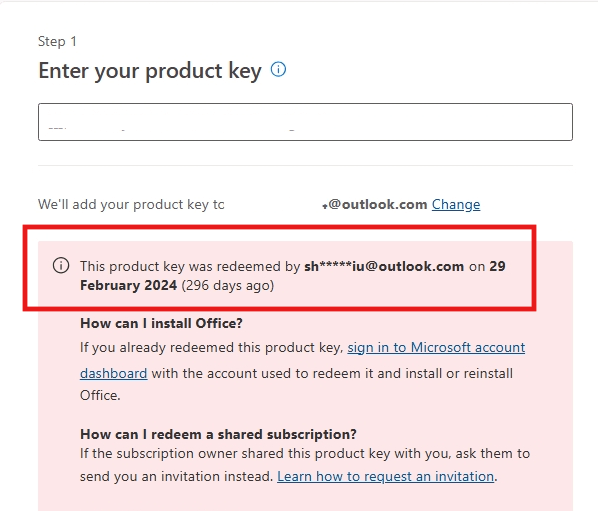Screen dimensions: 598x511
Task: Click the How can I redeem a shared subscription? heading
Action: pos(218,434)
